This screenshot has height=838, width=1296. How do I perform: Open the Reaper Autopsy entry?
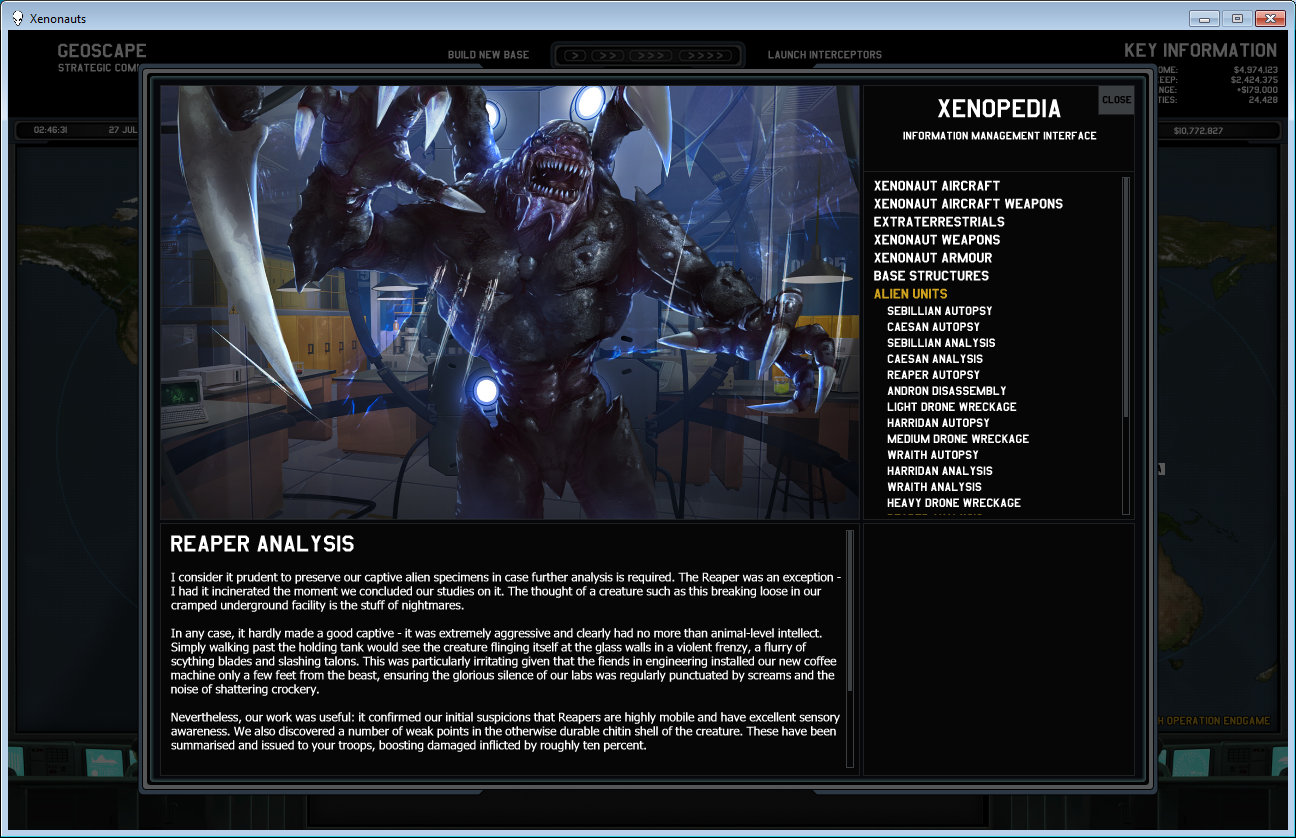(x=933, y=375)
